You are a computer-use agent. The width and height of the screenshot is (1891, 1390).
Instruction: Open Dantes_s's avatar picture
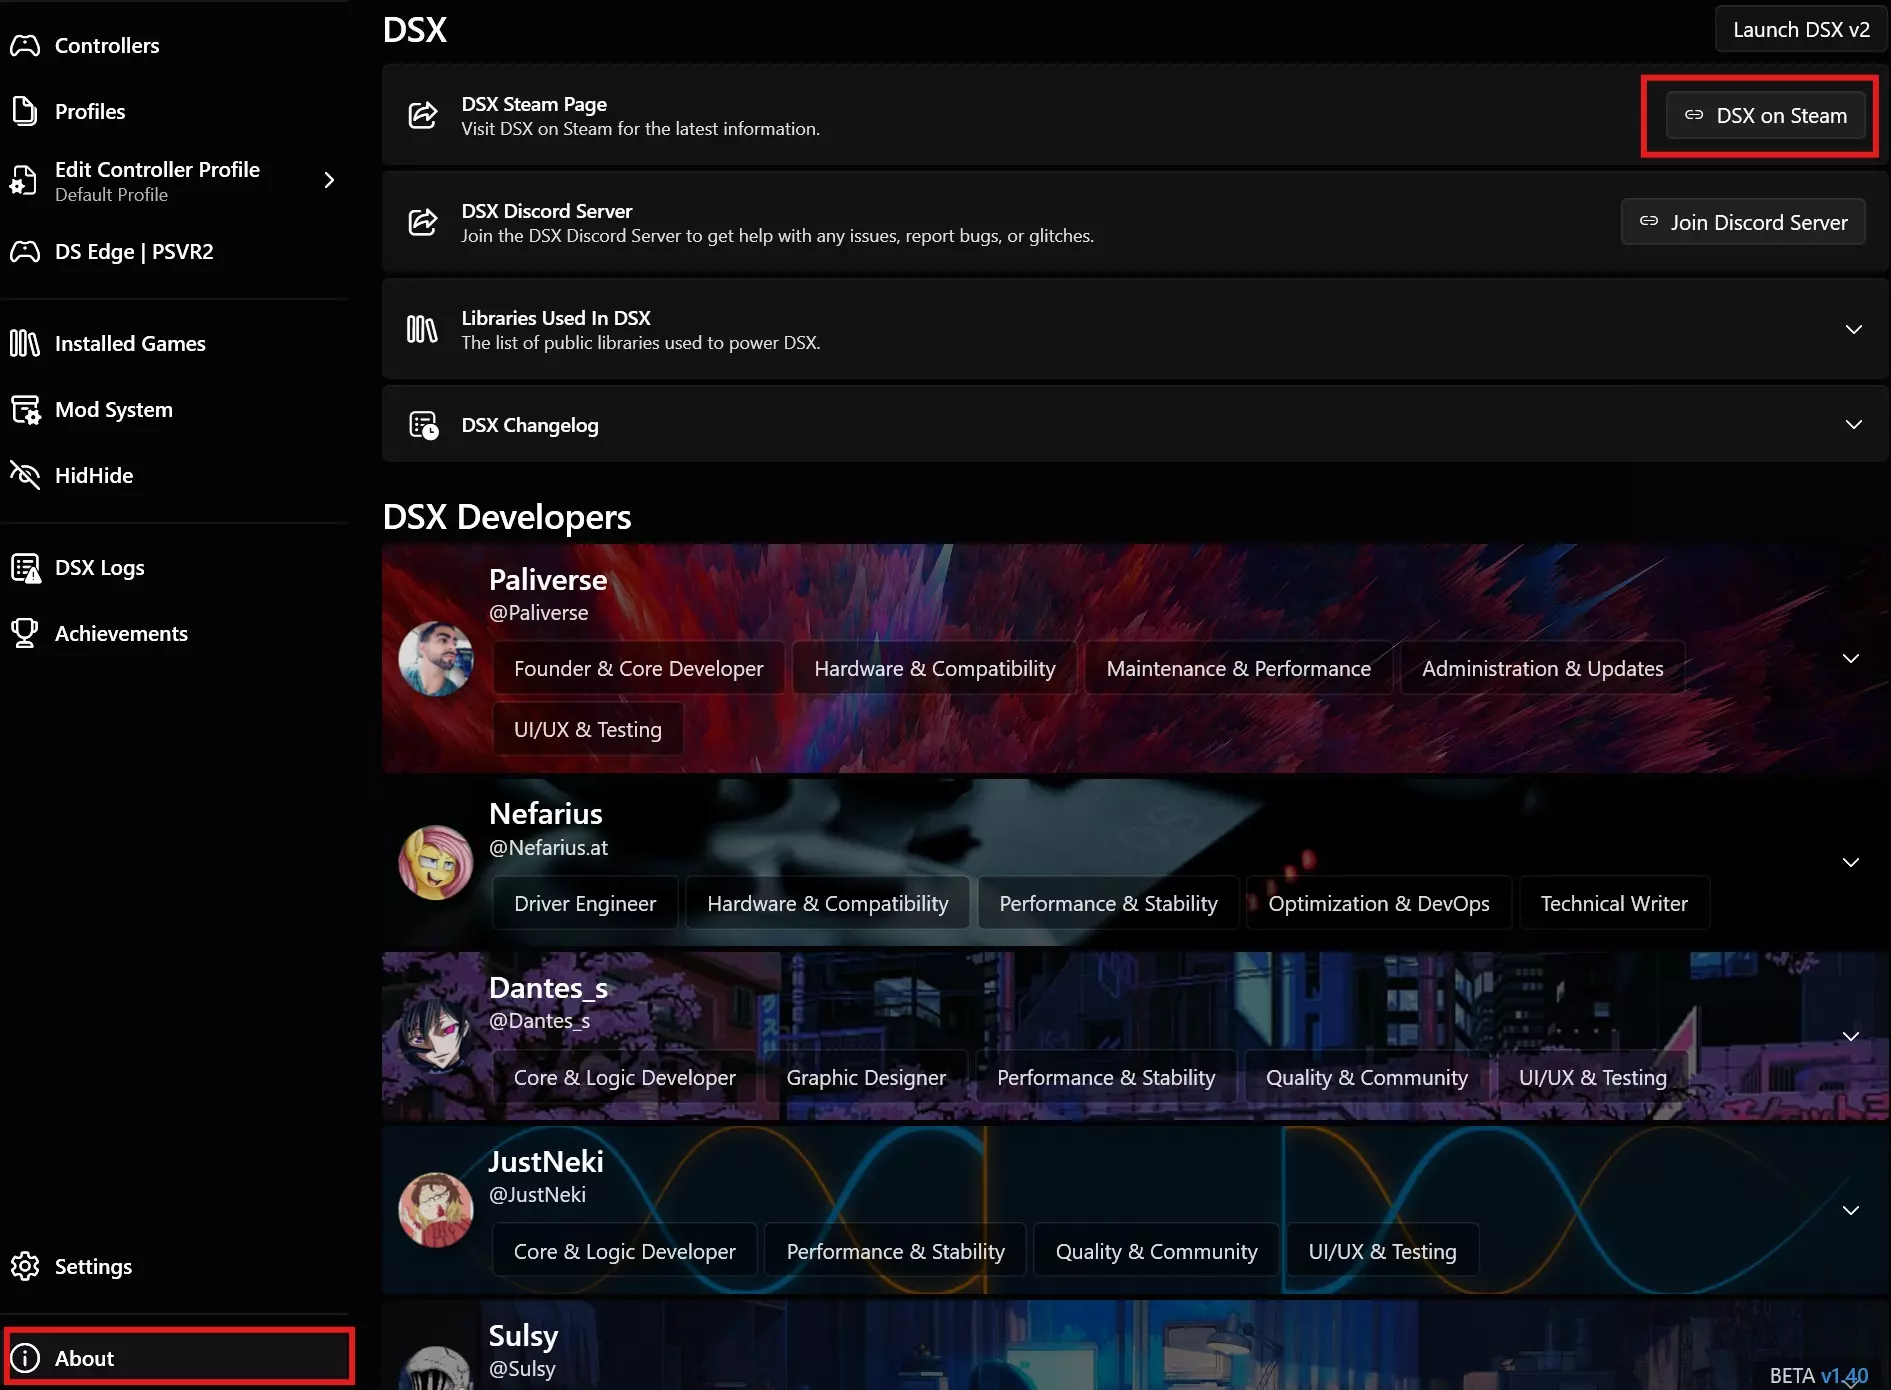pos(436,1036)
